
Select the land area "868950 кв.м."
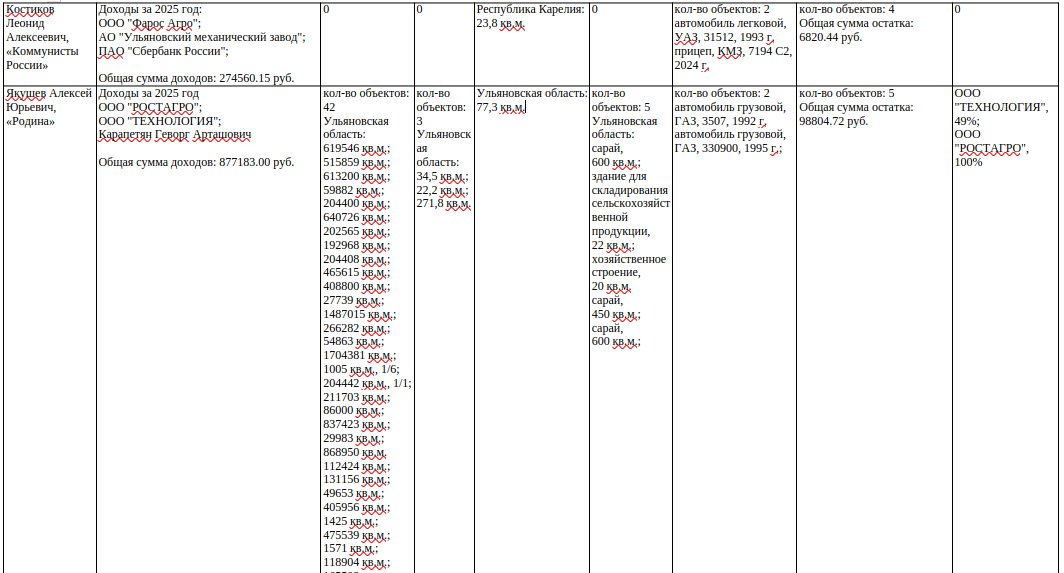pos(356,452)
